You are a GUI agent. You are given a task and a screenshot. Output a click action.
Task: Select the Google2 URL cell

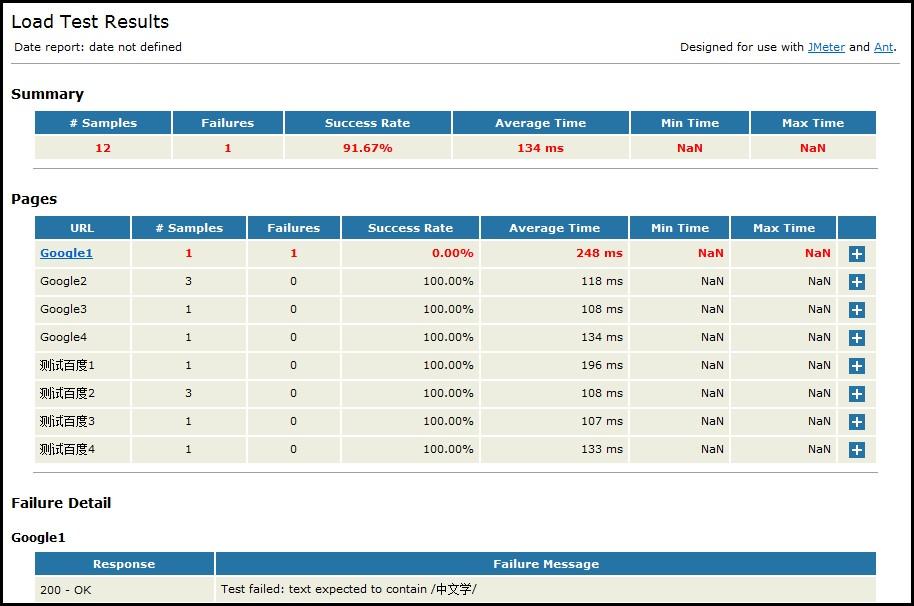coord(82,281)
